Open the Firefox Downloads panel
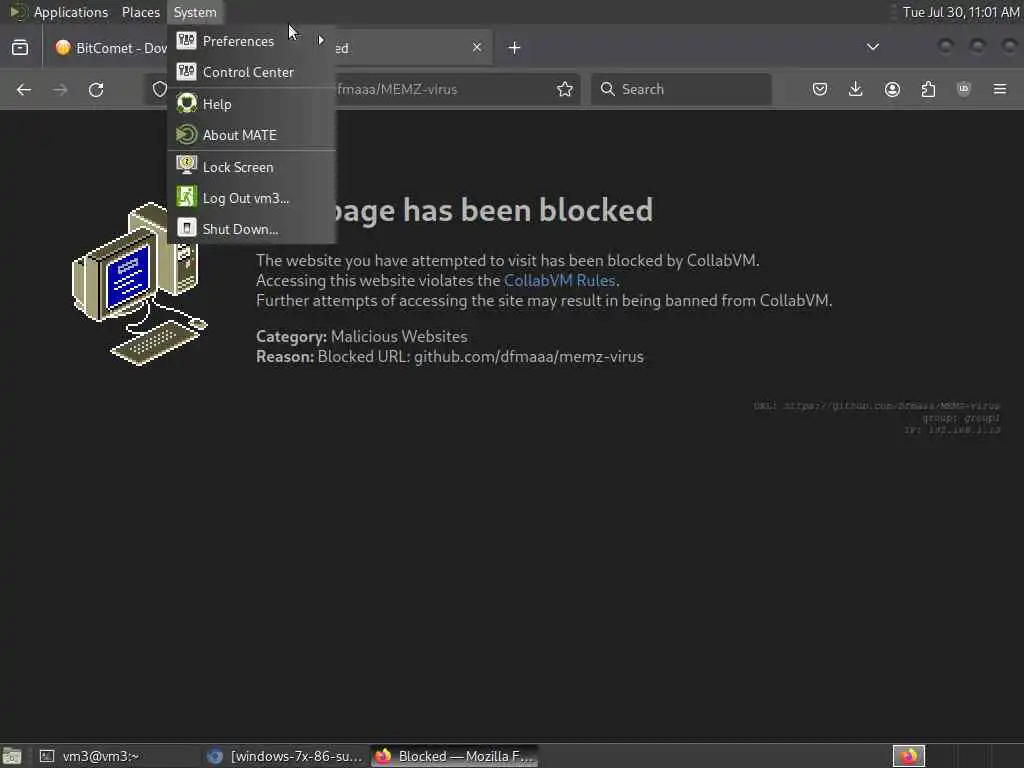This screenshot has width=1024, height=768. tap(856, 89)
